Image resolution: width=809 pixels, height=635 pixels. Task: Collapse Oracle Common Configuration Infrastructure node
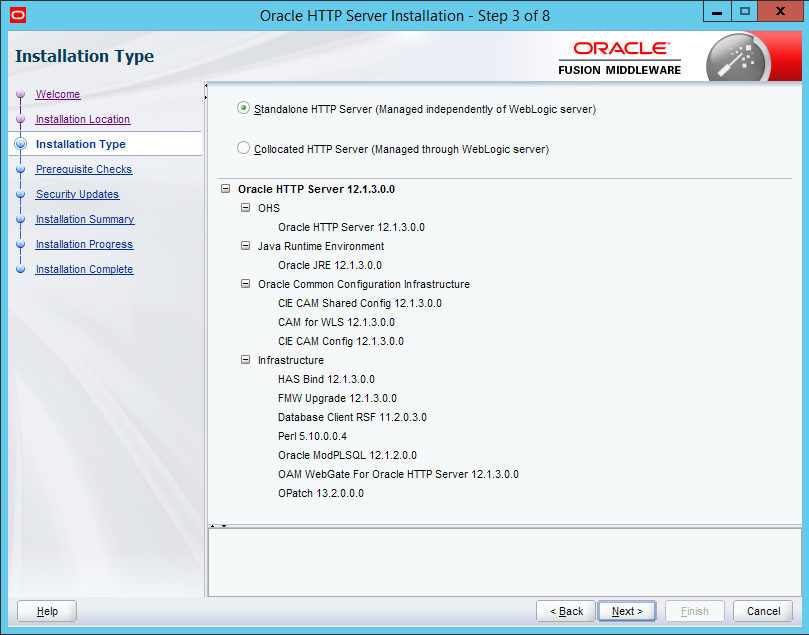coord(246,284)
